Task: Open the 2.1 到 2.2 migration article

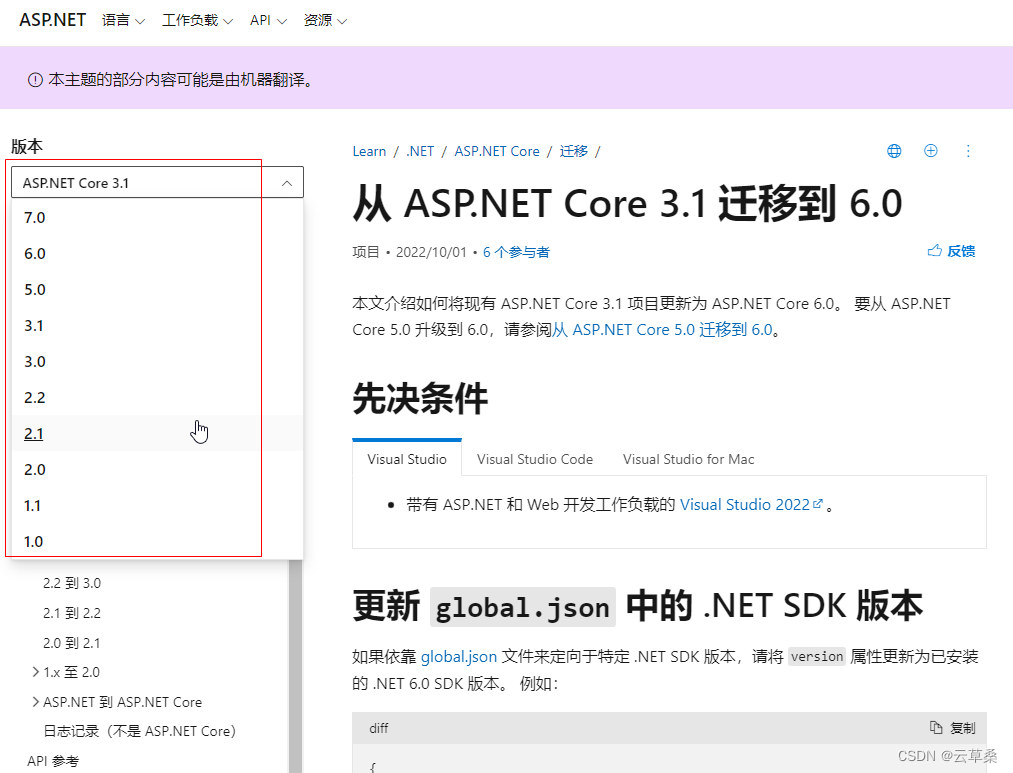Action: [x=72, y=613]
